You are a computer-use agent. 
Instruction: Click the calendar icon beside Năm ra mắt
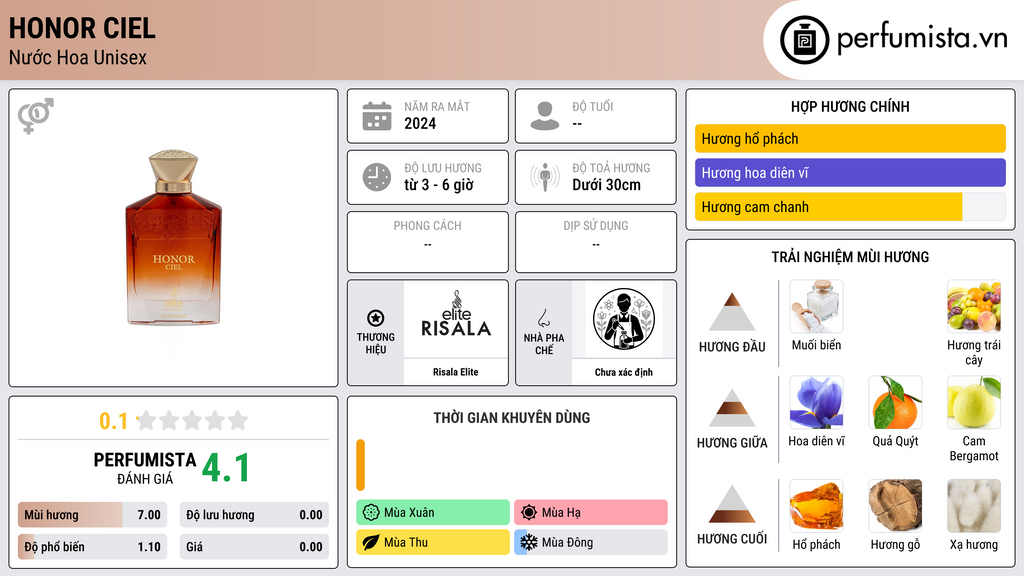tap(377, 116)
